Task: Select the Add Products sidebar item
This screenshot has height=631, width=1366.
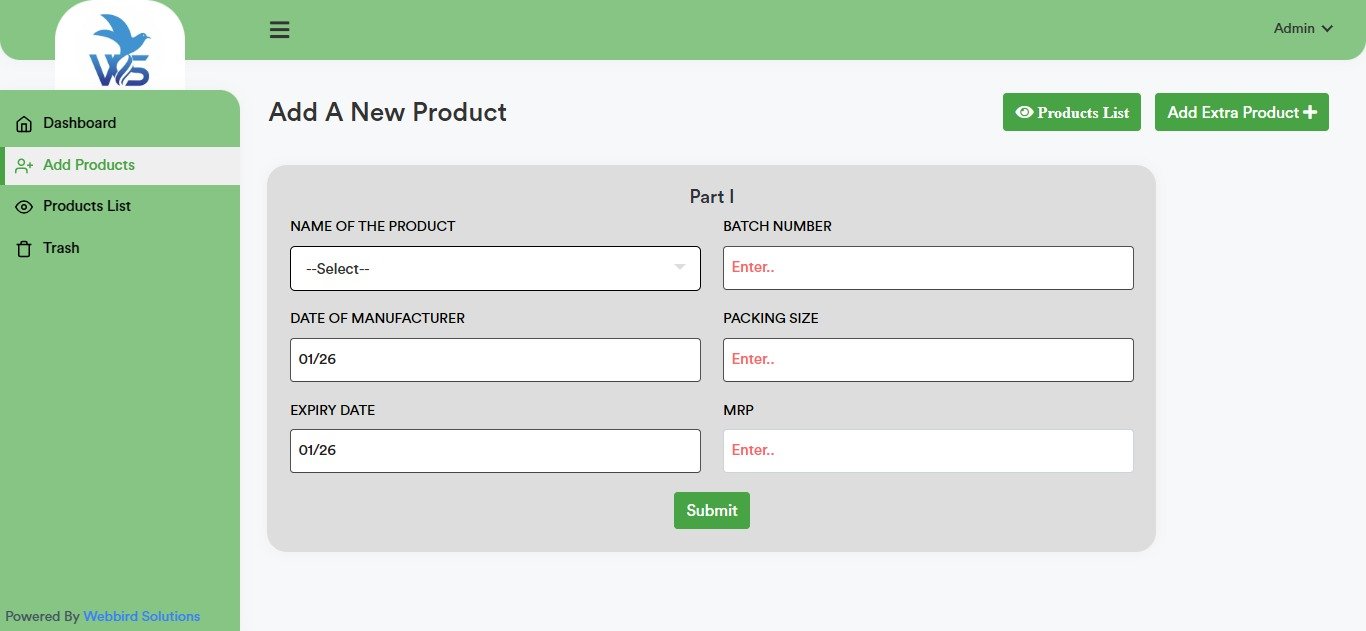Action: pos(89,164)
